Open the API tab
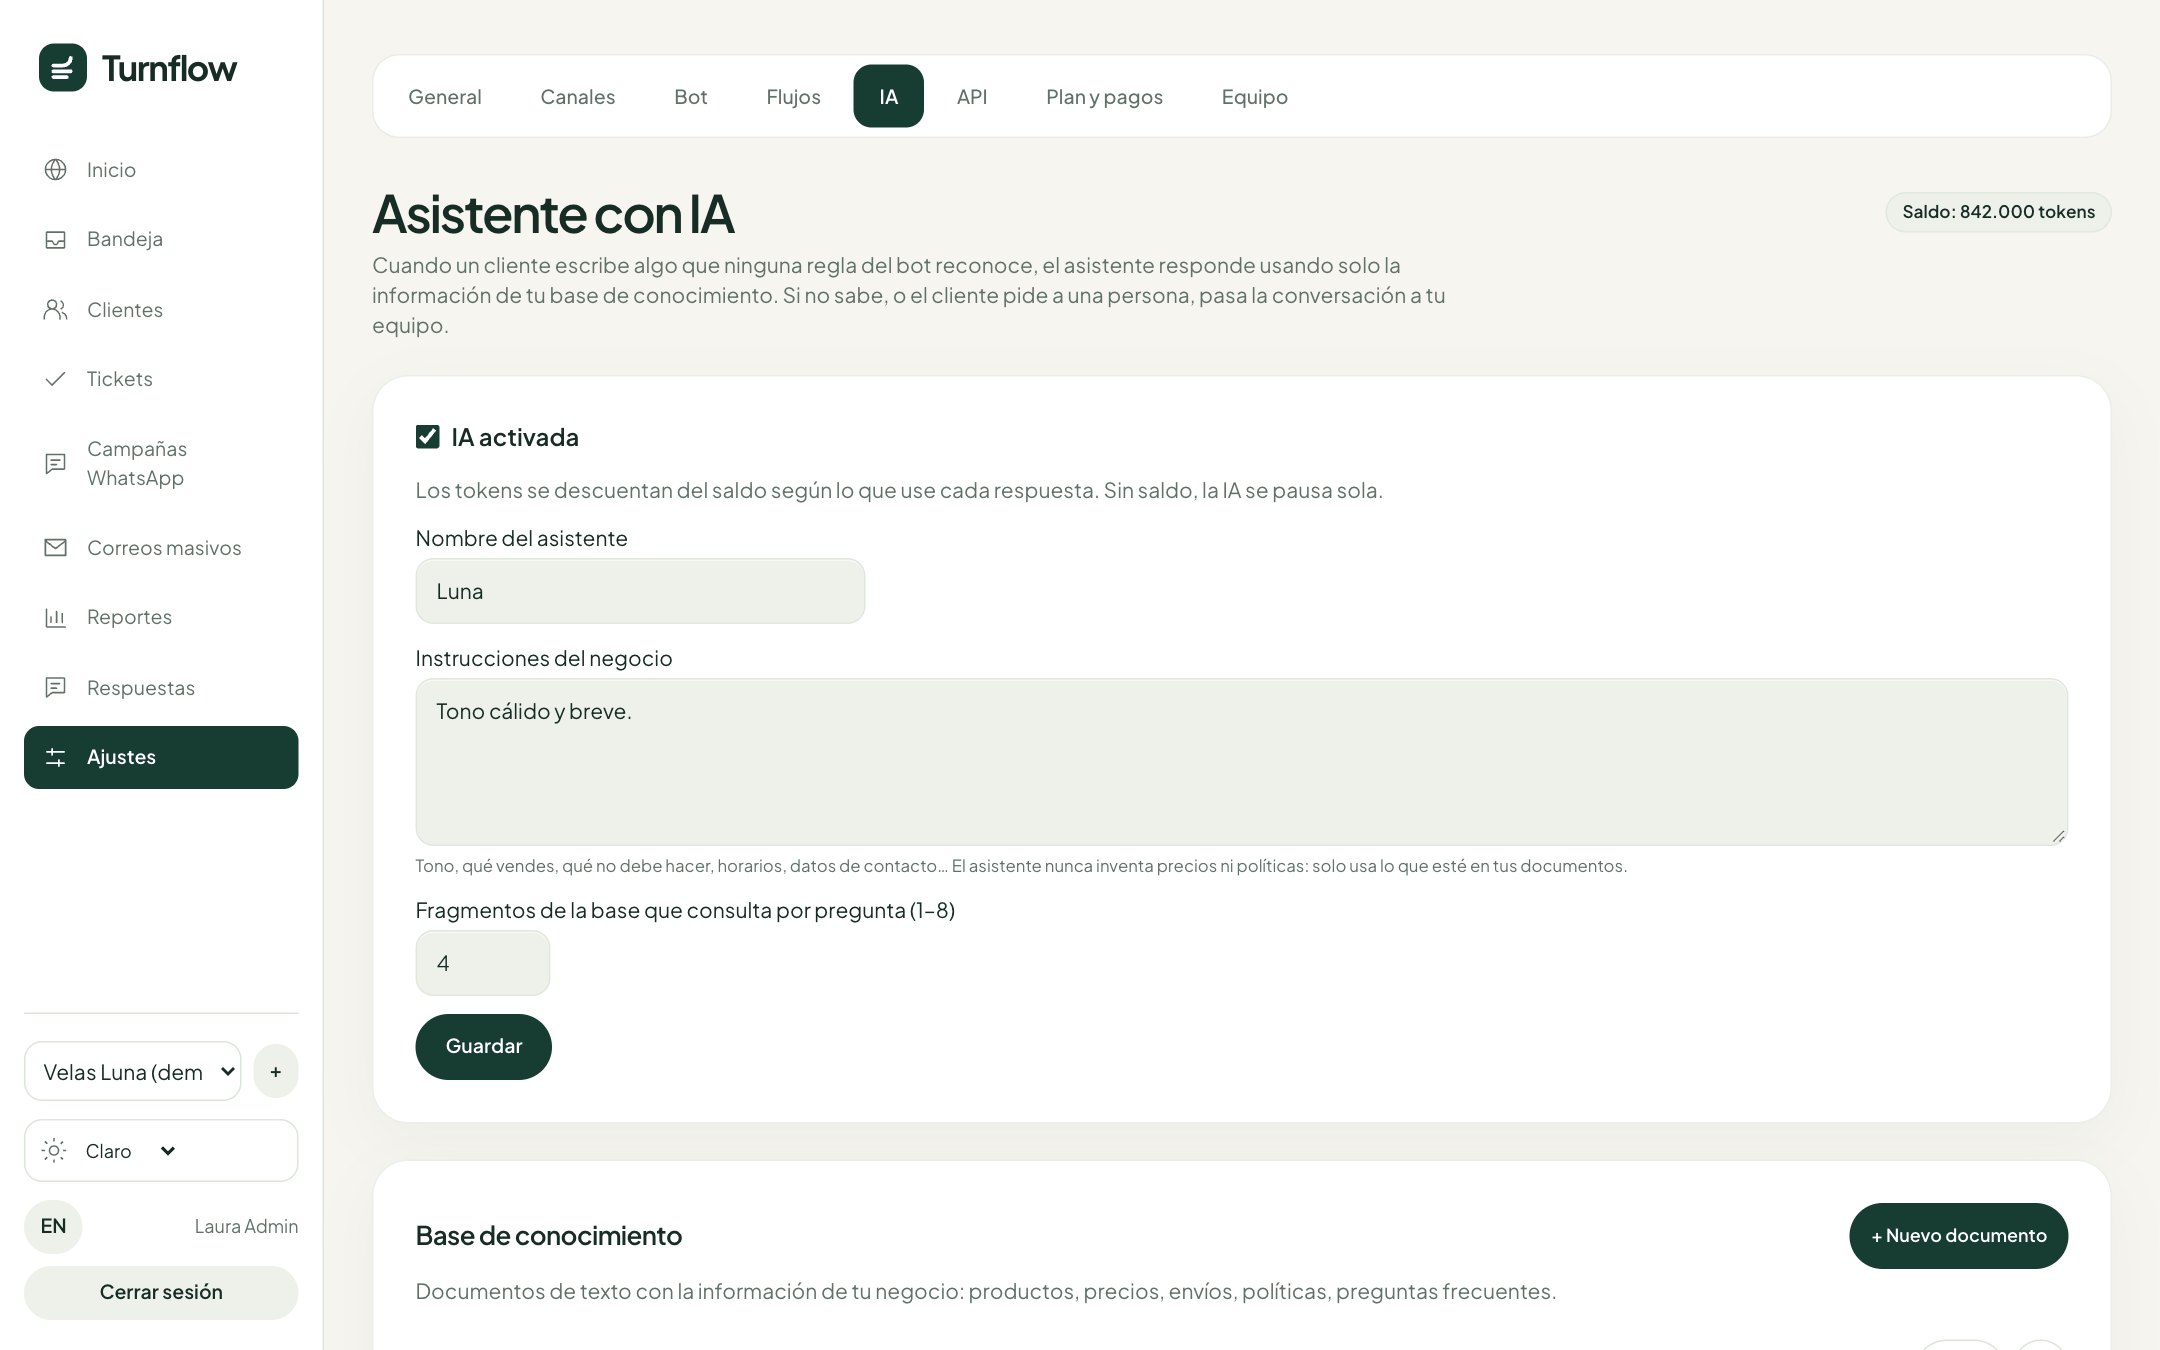This screenshot has width=2160, height=1350. [x=972, y=97]
